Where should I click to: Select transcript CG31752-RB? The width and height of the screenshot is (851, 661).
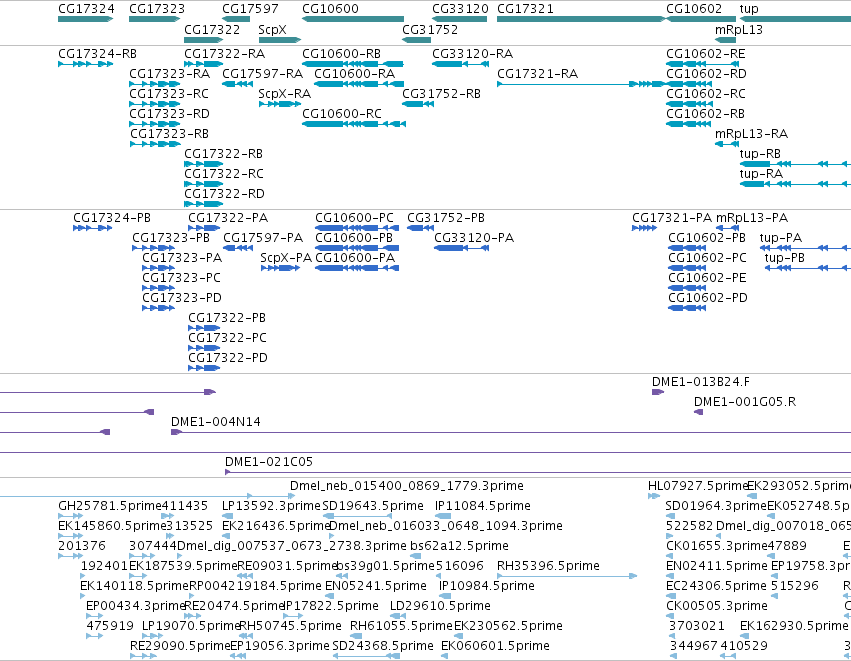coord(441,94)
